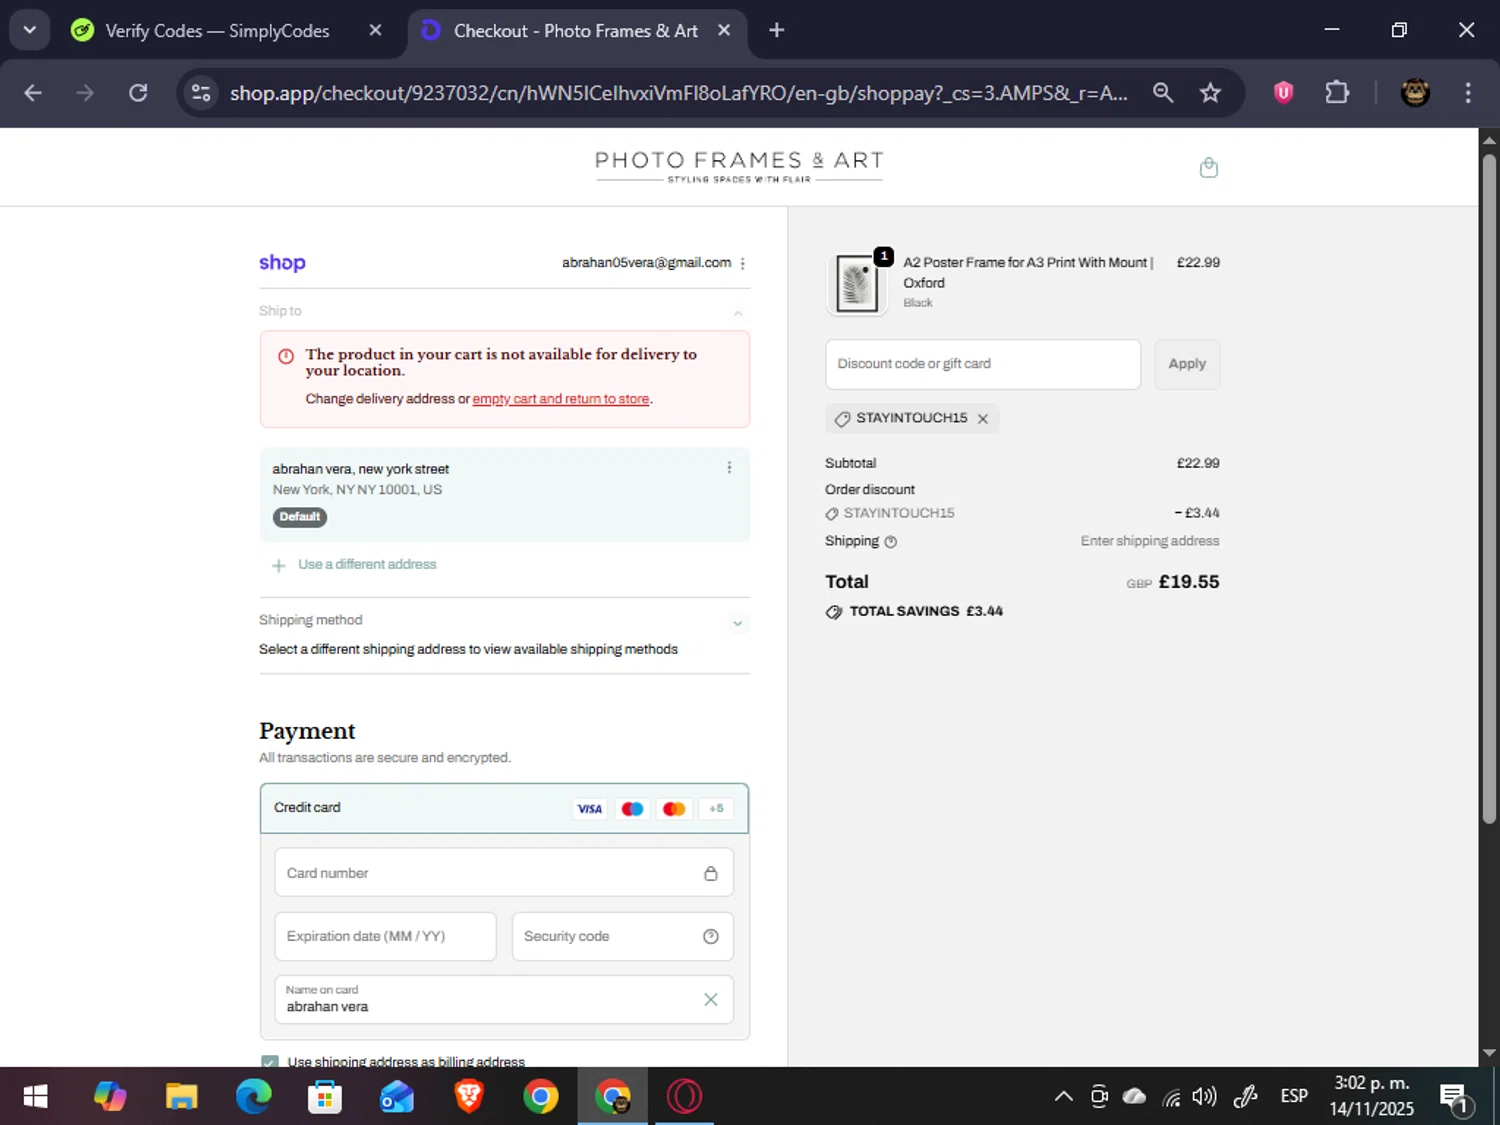The height and width of the screenshot is (1125, 1500).
Task: Click the page scrollbar thumb
Action: coord(1489,490)
